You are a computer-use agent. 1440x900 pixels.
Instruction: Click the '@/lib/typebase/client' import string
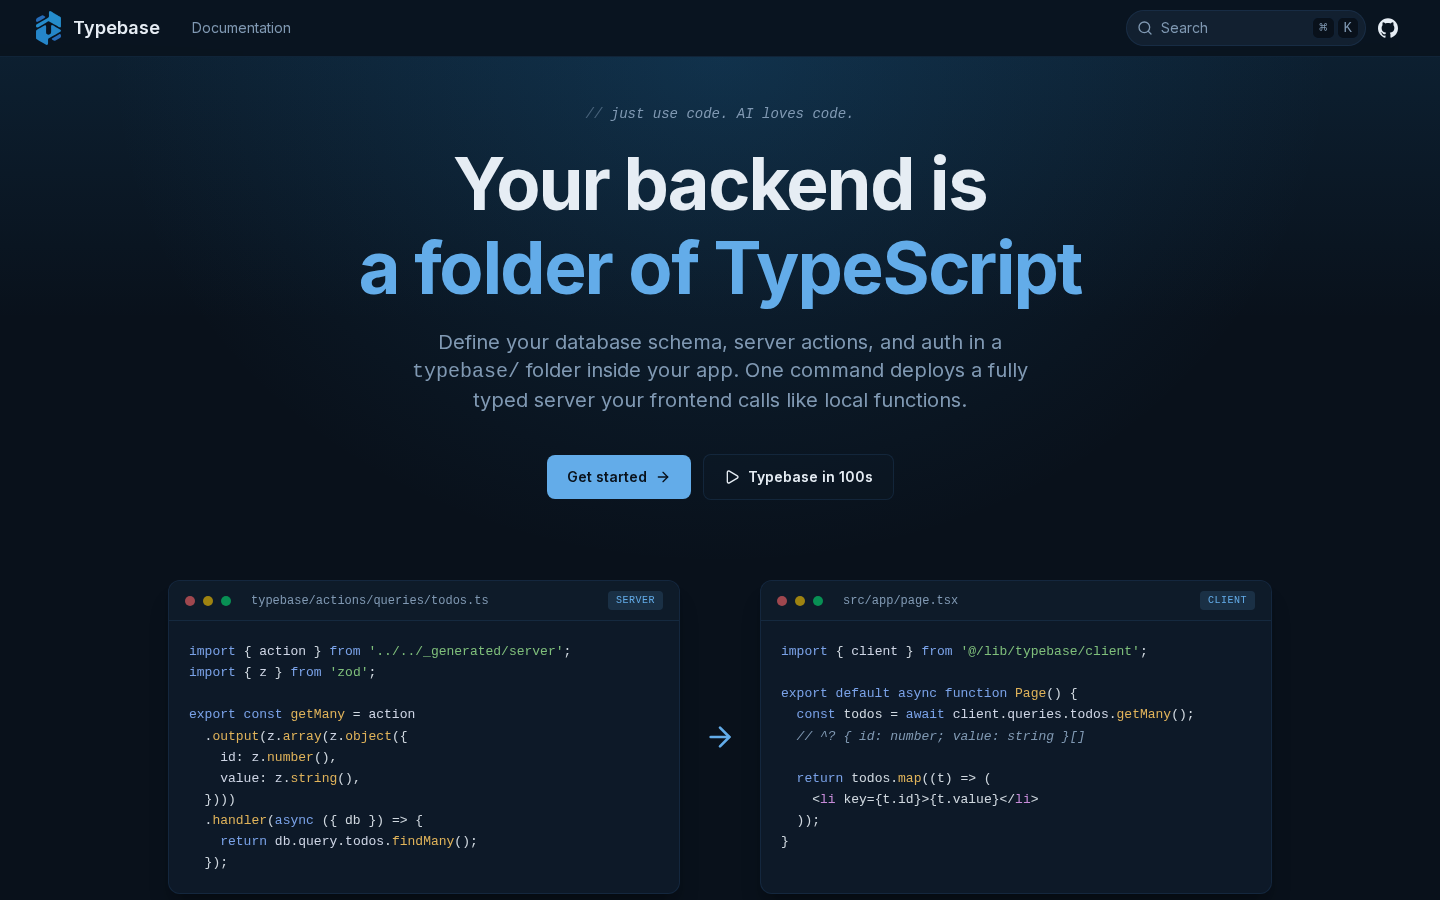point(1050,651)
